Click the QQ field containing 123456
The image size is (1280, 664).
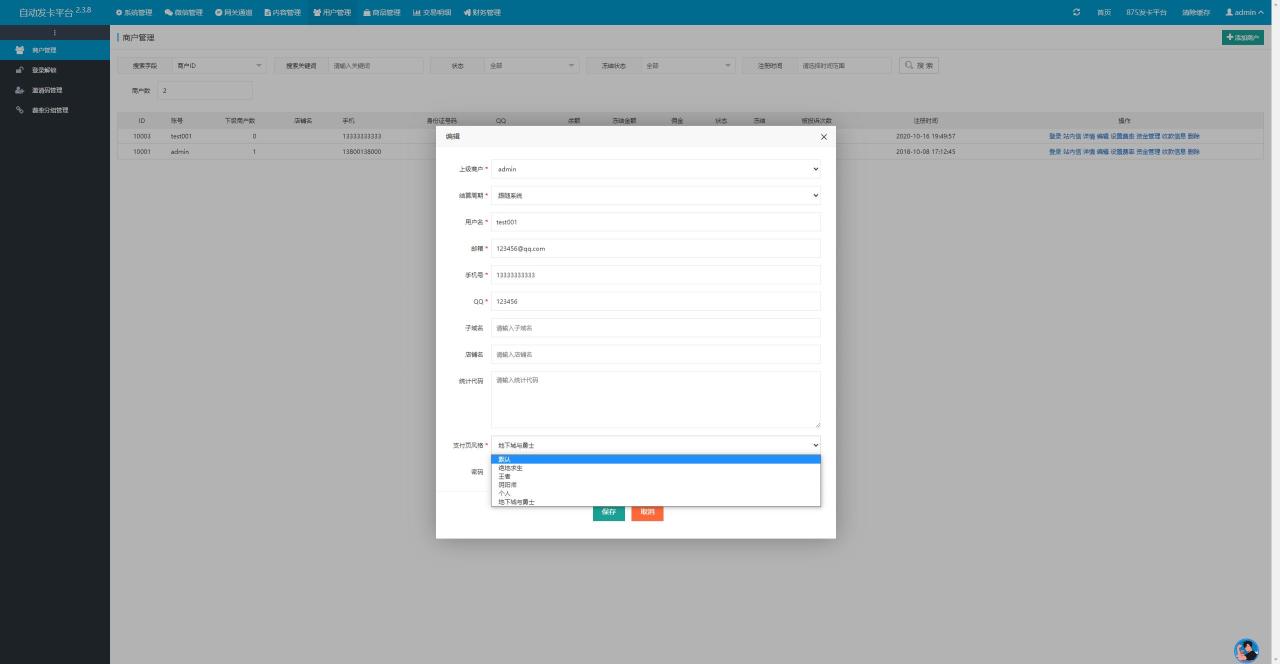[656, 301]
